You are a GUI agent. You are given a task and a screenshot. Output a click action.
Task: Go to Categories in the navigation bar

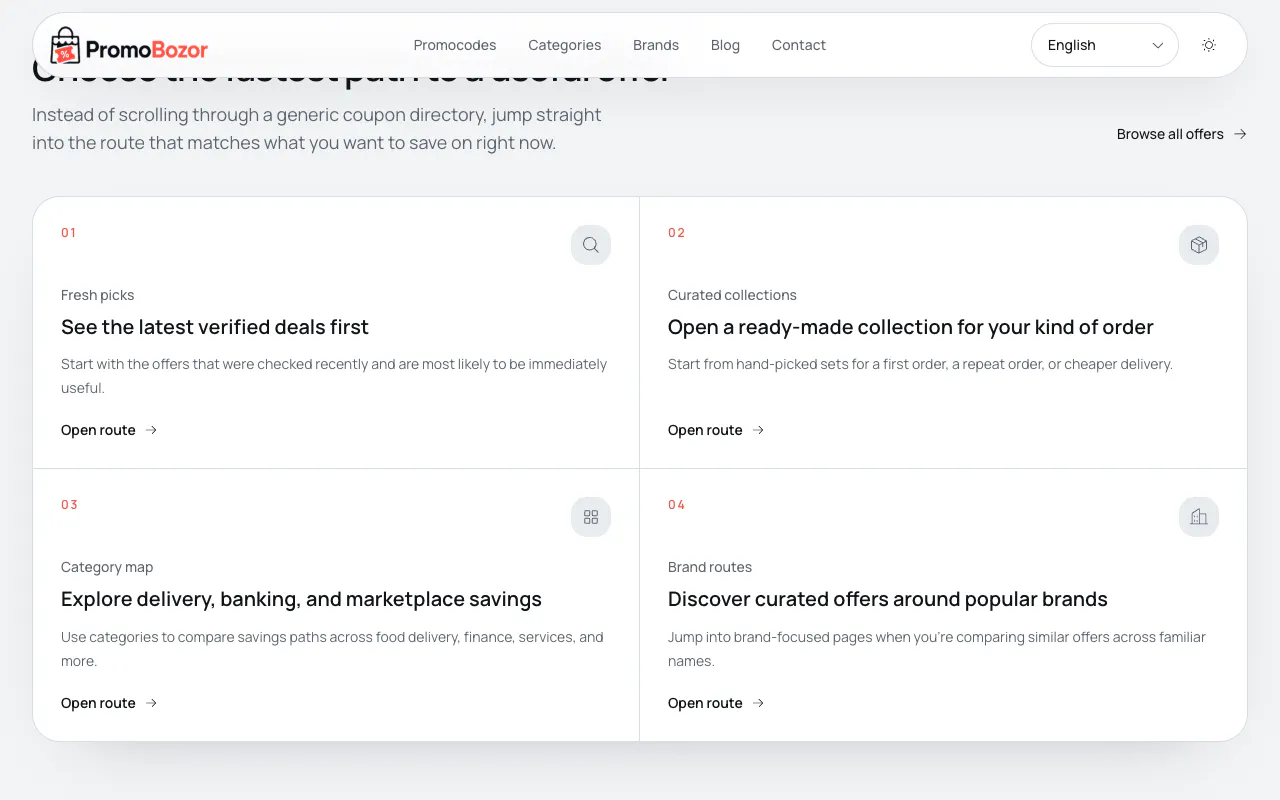565,45
